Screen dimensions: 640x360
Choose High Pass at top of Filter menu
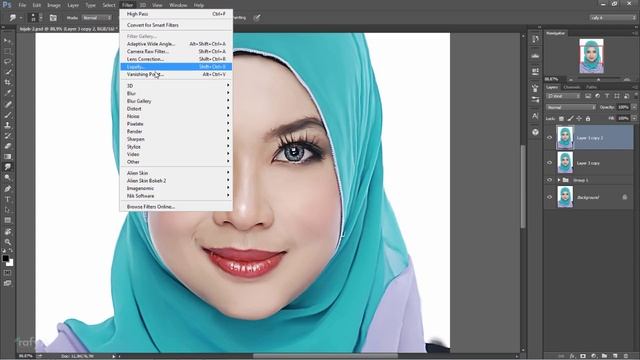[x=176, y=14]
